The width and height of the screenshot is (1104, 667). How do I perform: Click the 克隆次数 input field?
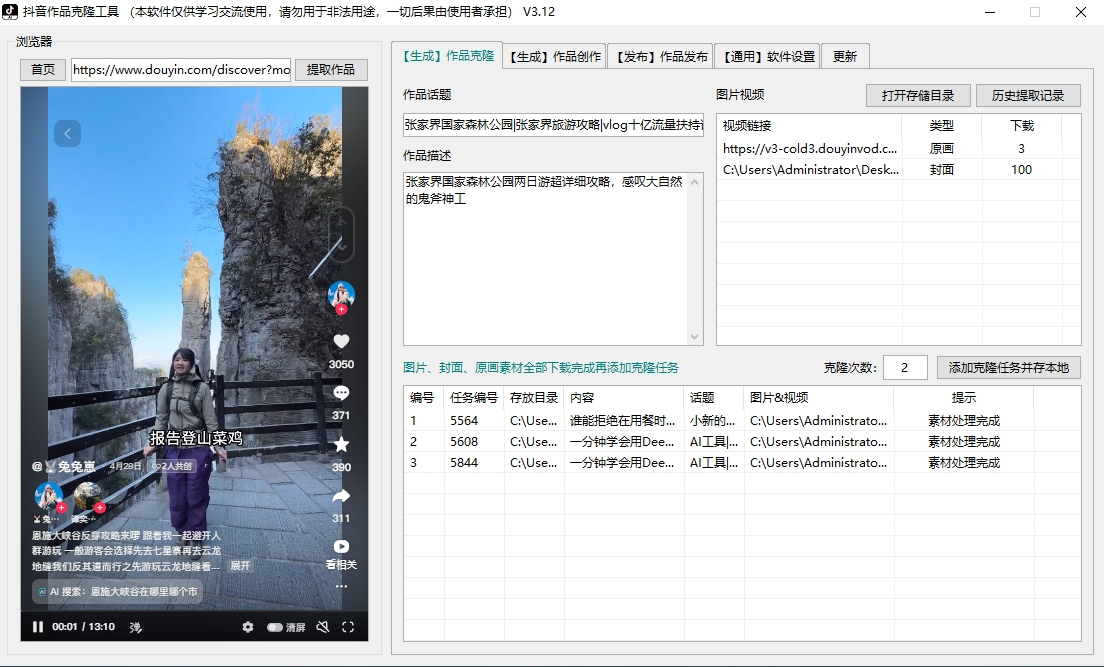pos(905,367)
